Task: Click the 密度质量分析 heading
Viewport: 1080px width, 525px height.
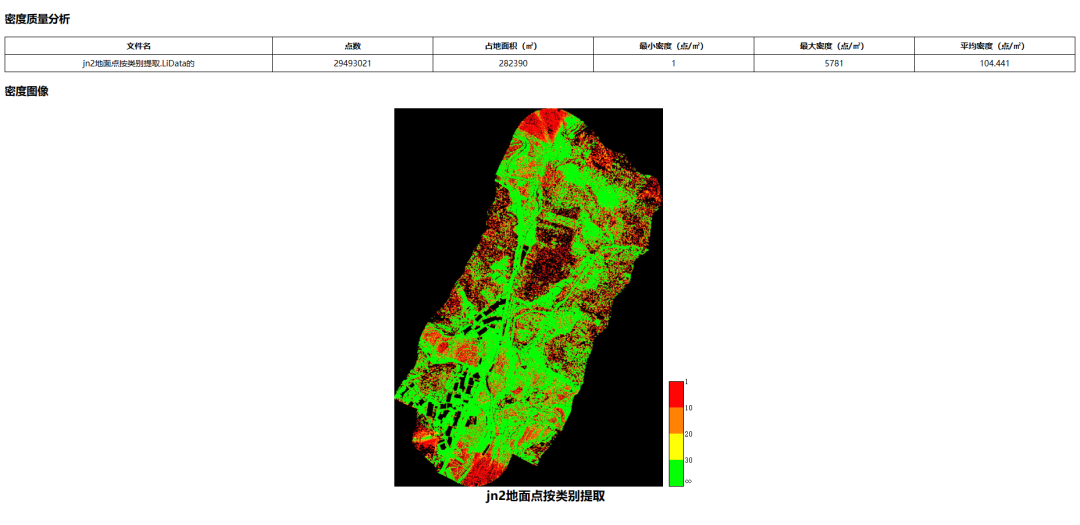Action: click(x=37, y=19)
